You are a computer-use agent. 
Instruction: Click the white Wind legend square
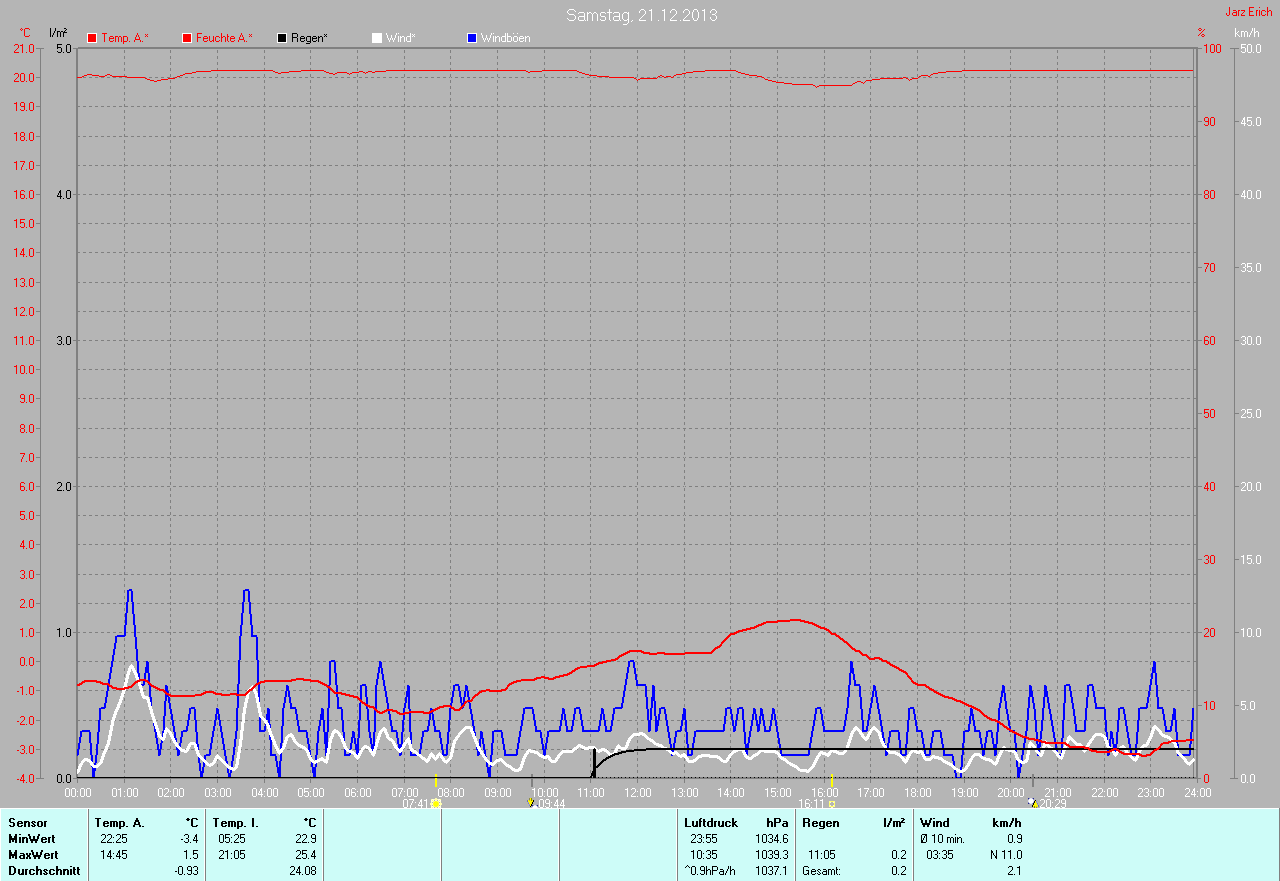click(377, 38)
